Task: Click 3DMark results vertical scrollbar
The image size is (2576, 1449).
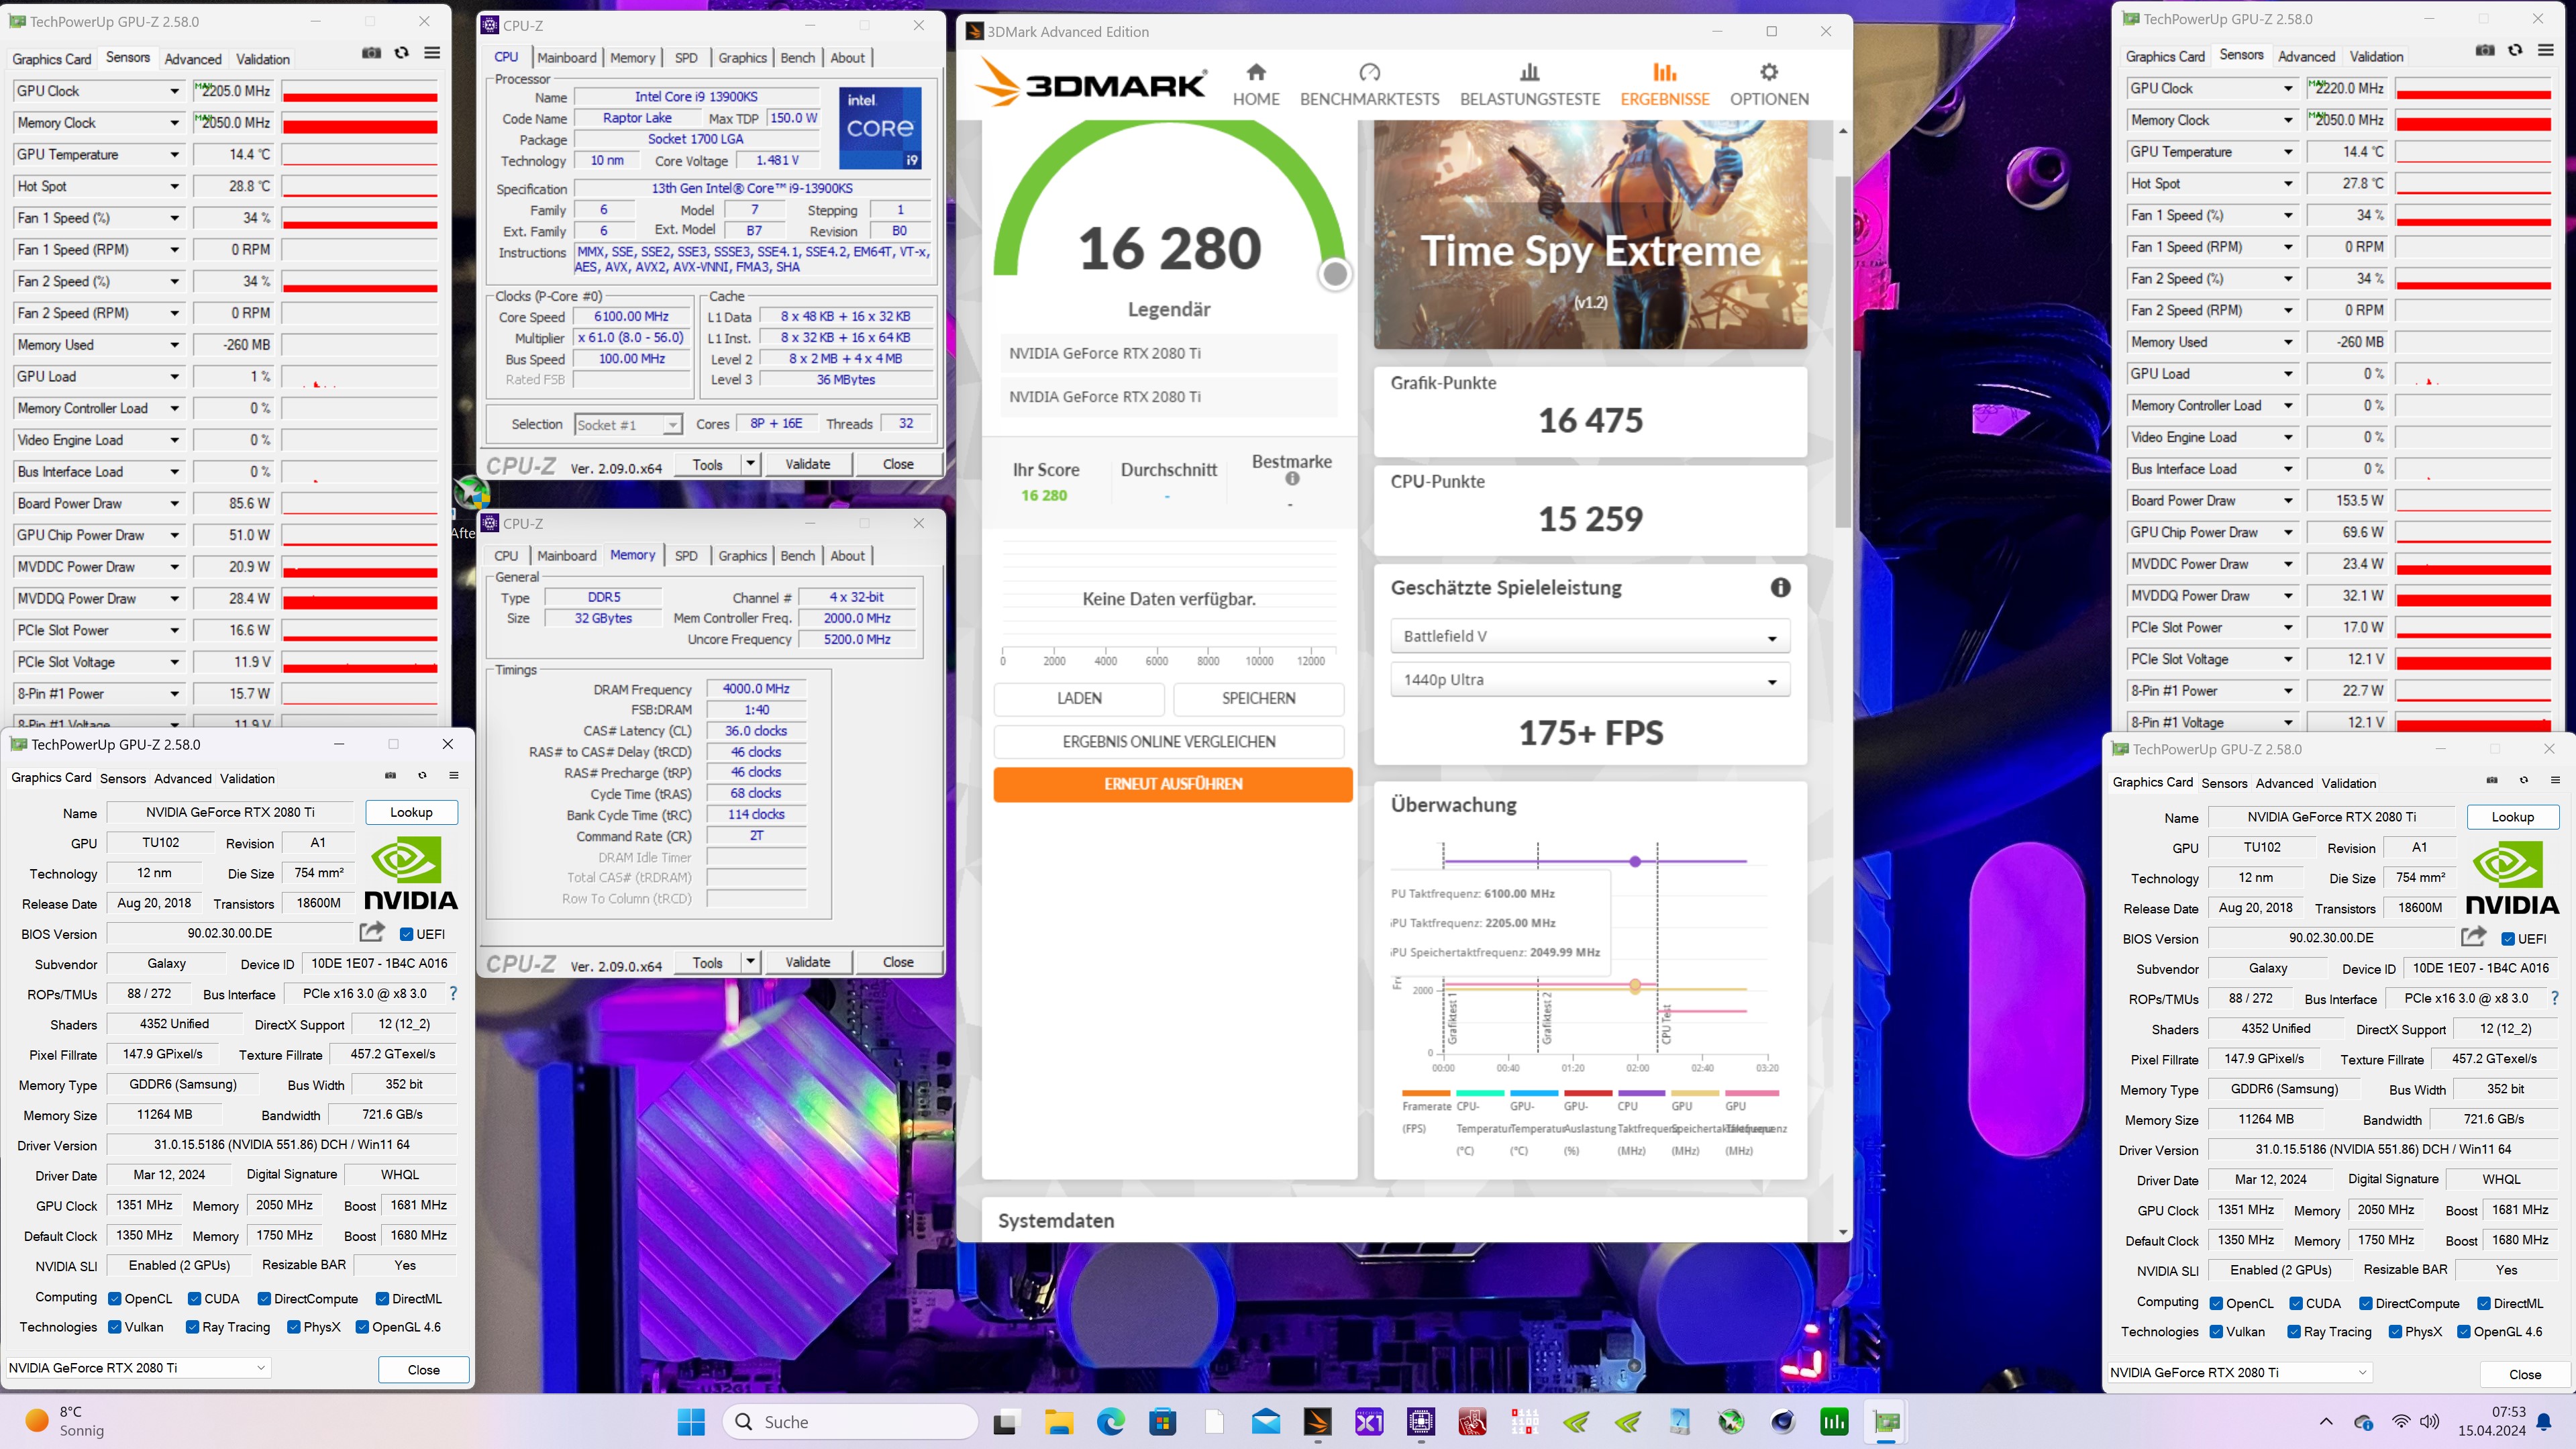Action: tap(1843, 352)
